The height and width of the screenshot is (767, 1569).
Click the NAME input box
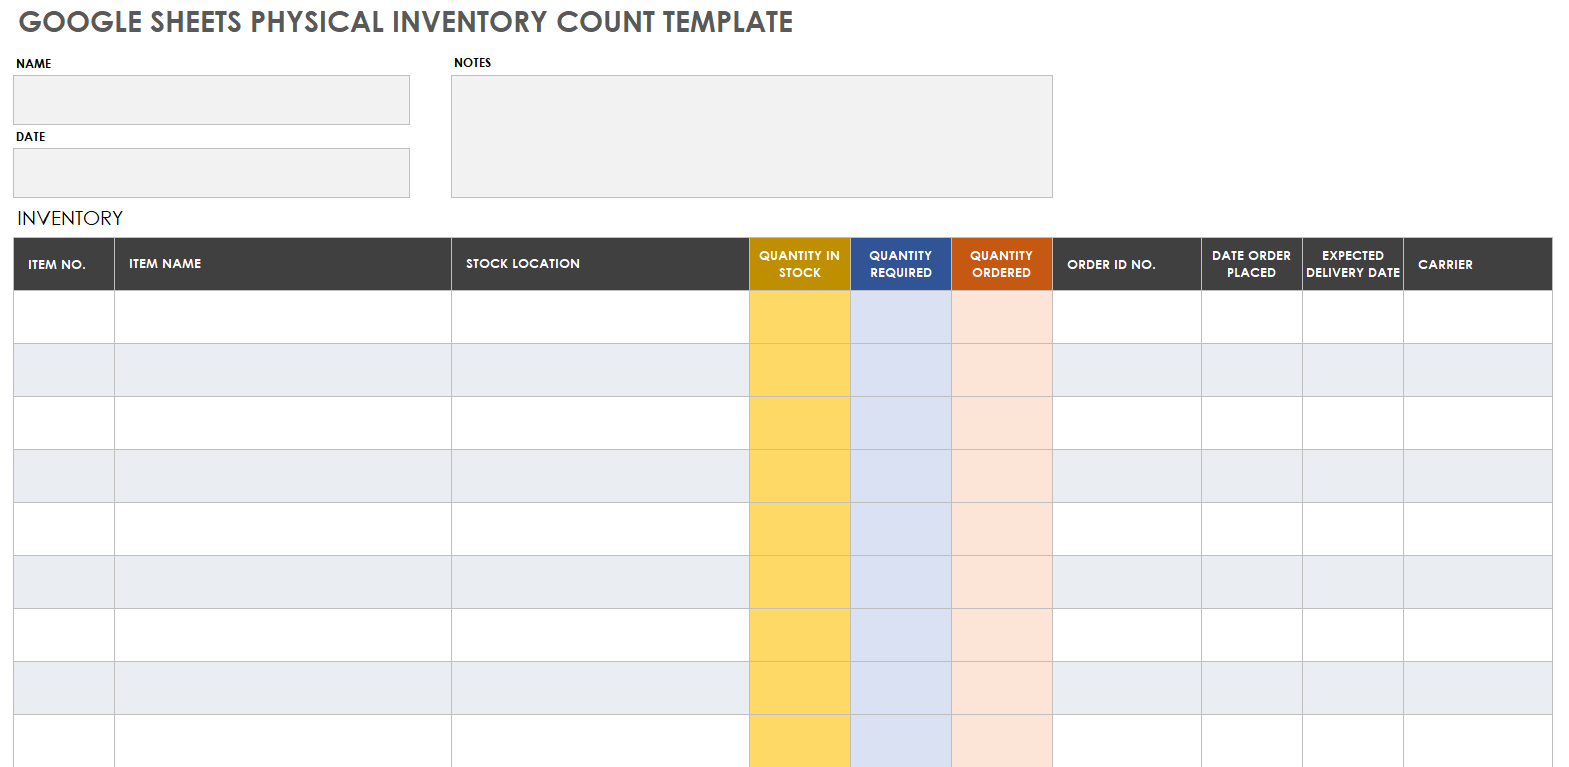[x=211, y=100]
